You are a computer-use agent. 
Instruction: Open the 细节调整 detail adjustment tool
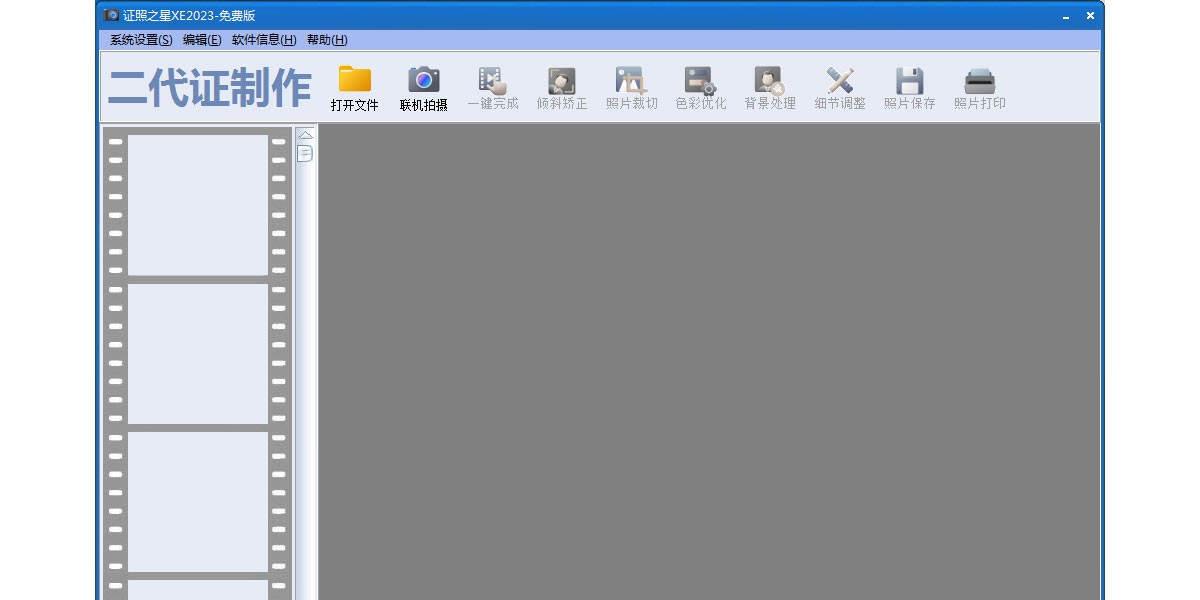pos(839,80)
